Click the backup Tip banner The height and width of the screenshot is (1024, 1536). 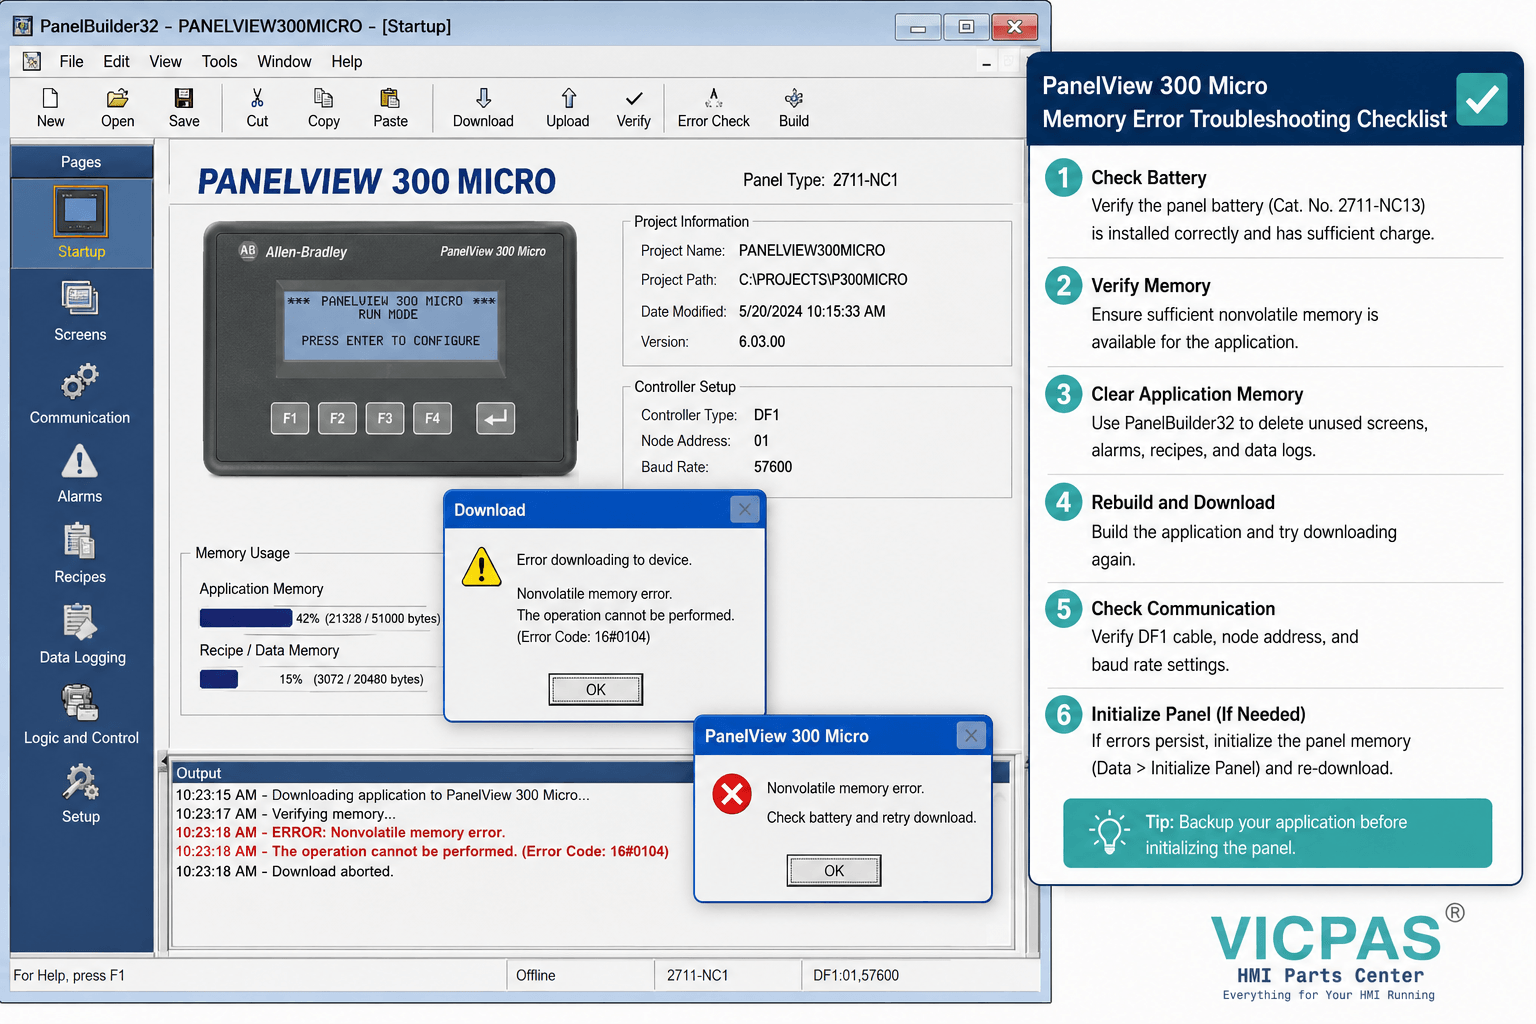pos(1277,833)
